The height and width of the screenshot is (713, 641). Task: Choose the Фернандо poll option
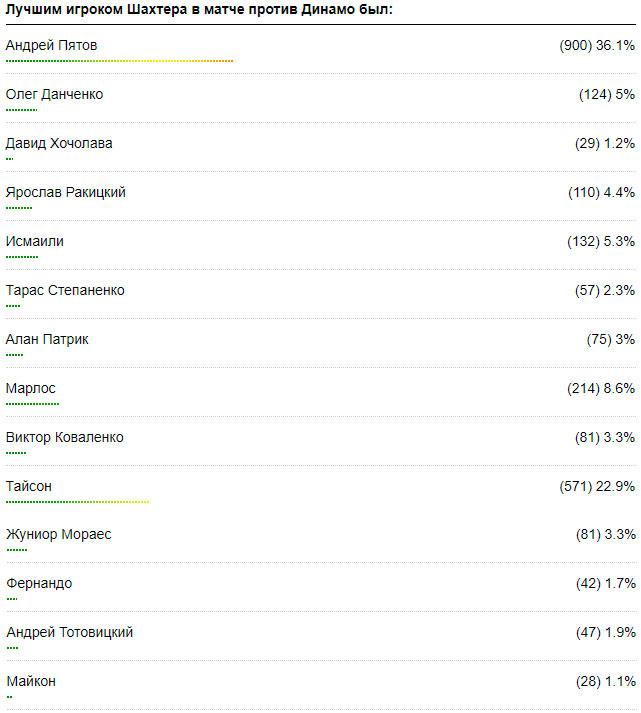[x=39, y=584]
